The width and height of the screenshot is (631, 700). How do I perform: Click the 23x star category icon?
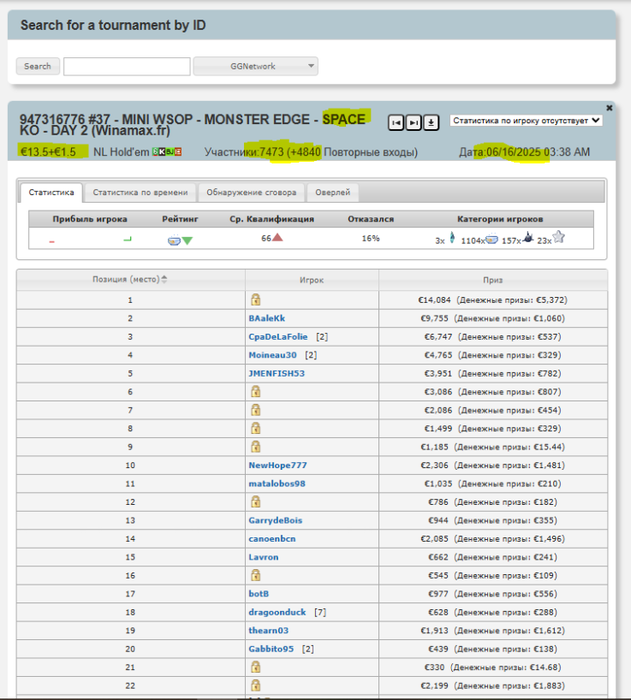point(559,237)
